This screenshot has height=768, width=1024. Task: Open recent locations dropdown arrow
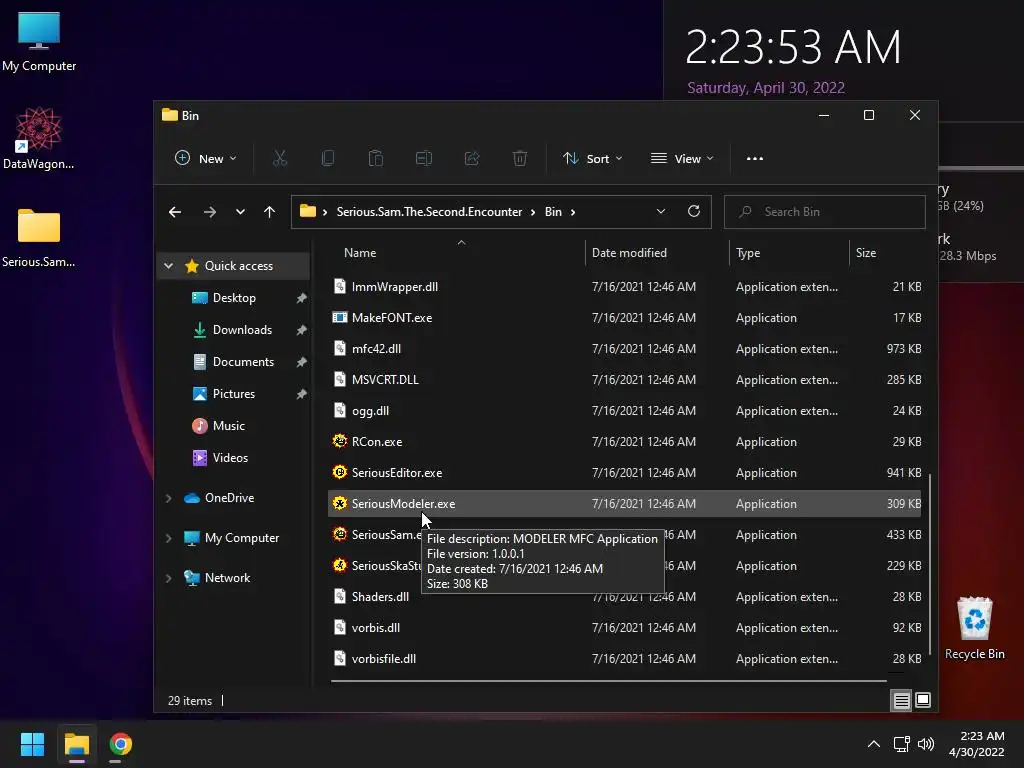coord(240,212)
